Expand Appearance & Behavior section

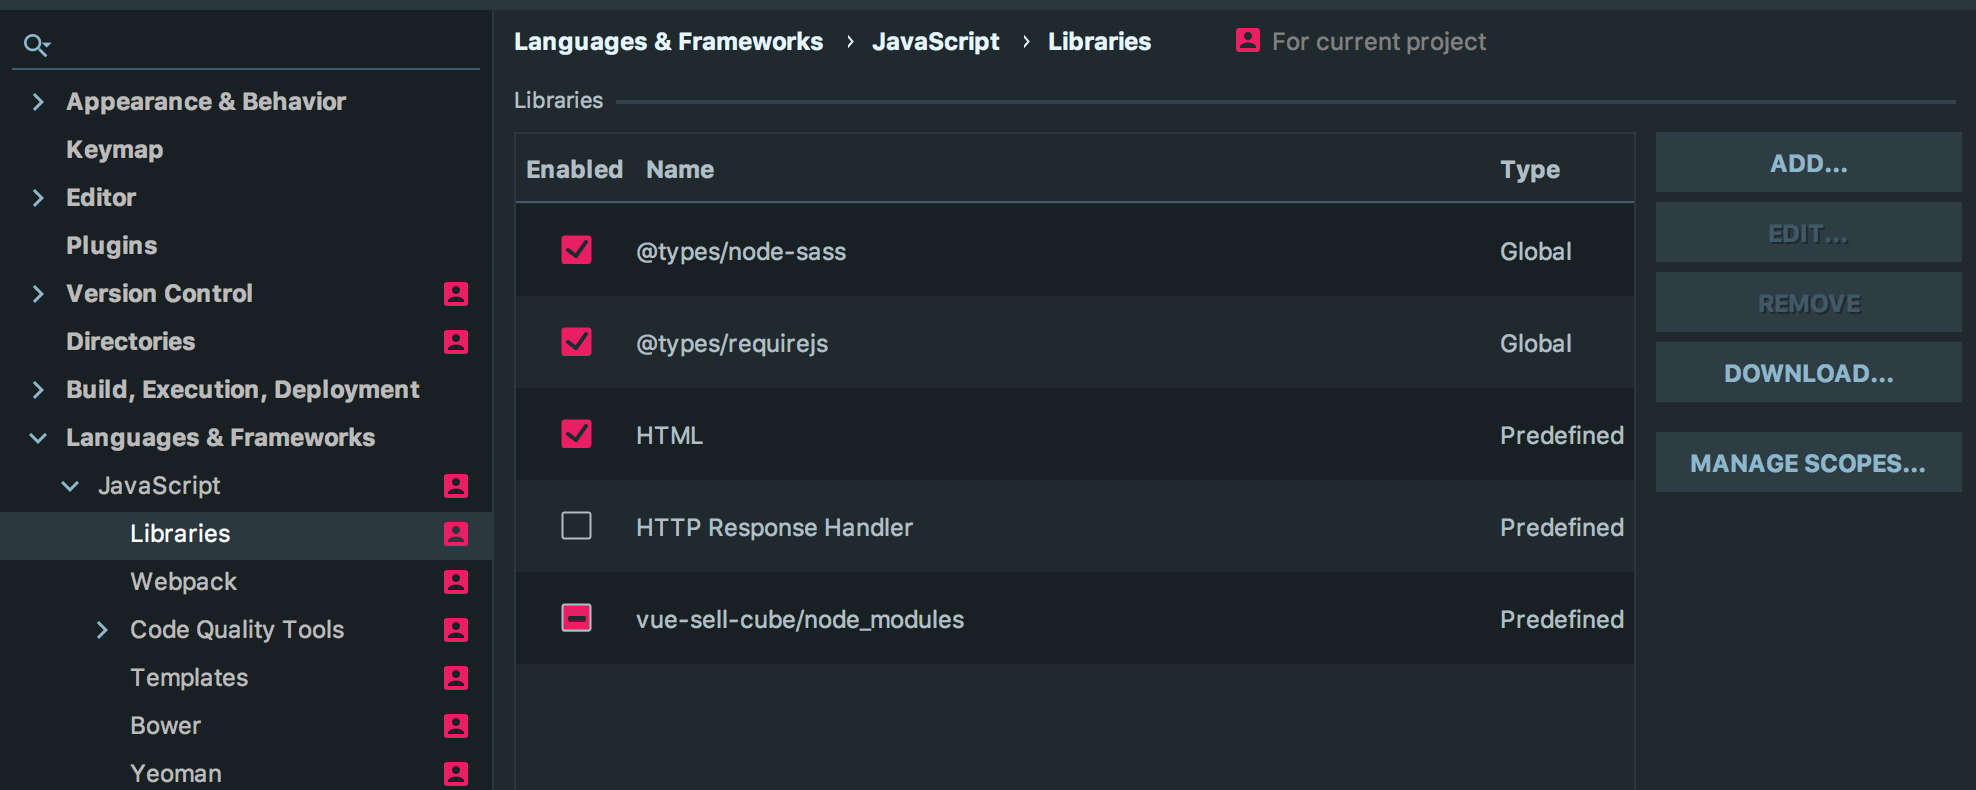(38, 102)
